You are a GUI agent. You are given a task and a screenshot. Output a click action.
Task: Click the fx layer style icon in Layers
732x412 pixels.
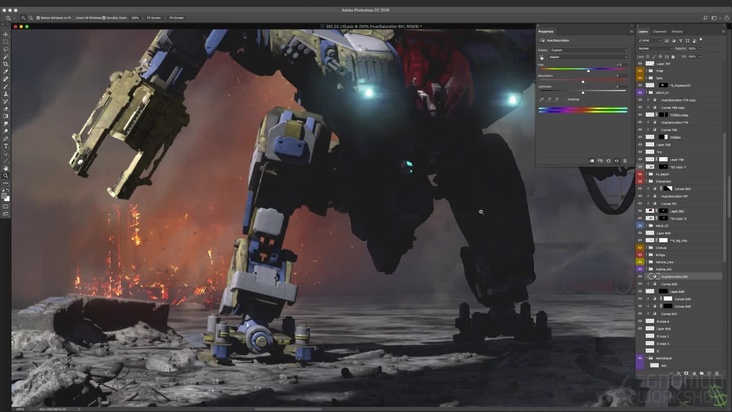coord(678,373)
